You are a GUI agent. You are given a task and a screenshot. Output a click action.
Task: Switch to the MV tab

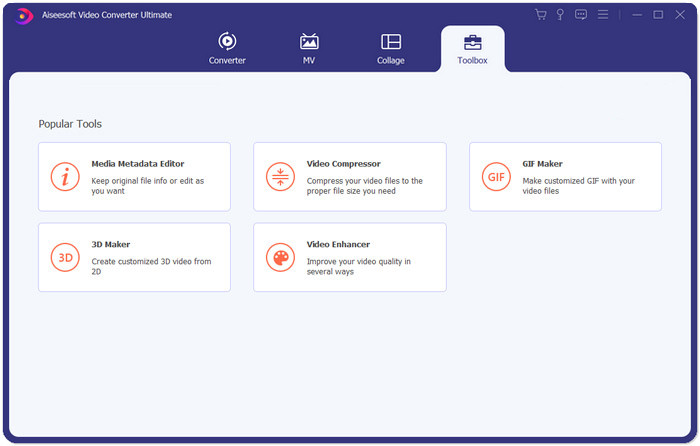[x=309, y=48]
